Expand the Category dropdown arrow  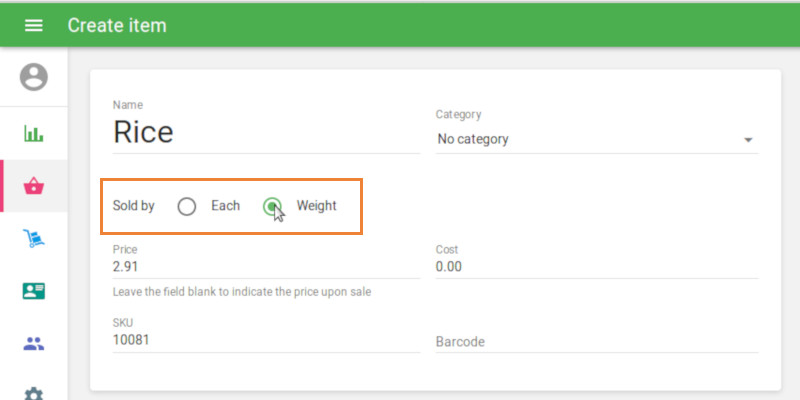tap(748, 140)
